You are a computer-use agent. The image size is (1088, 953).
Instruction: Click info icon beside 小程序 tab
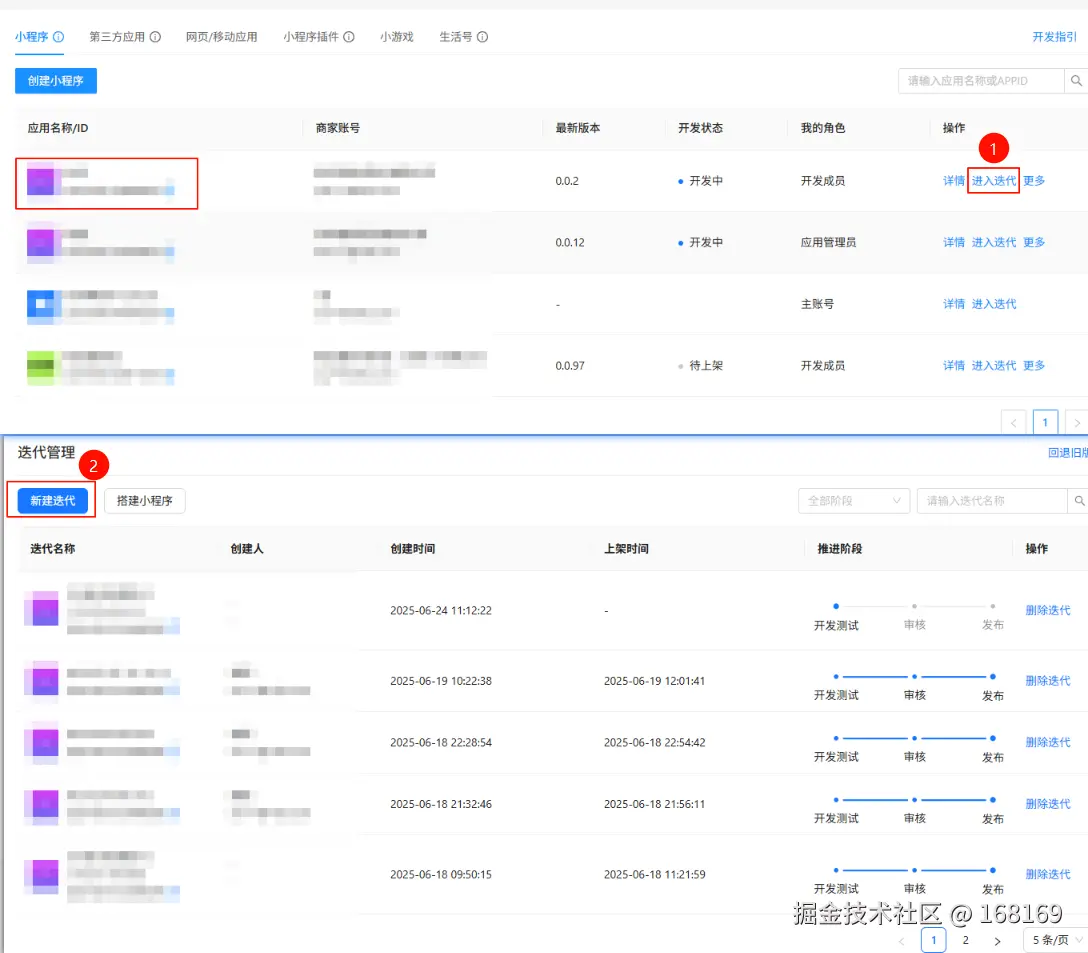tap(59, 37)
